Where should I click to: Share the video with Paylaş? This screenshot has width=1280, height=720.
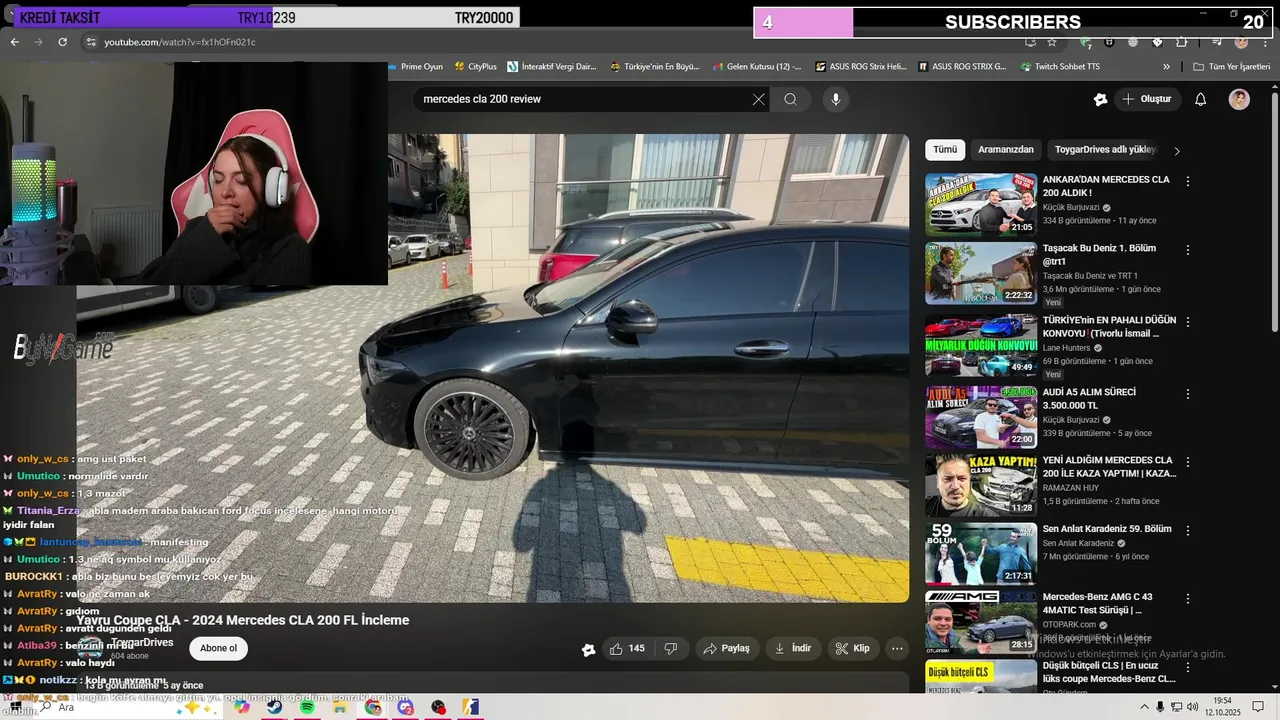[x=727, y=648]
